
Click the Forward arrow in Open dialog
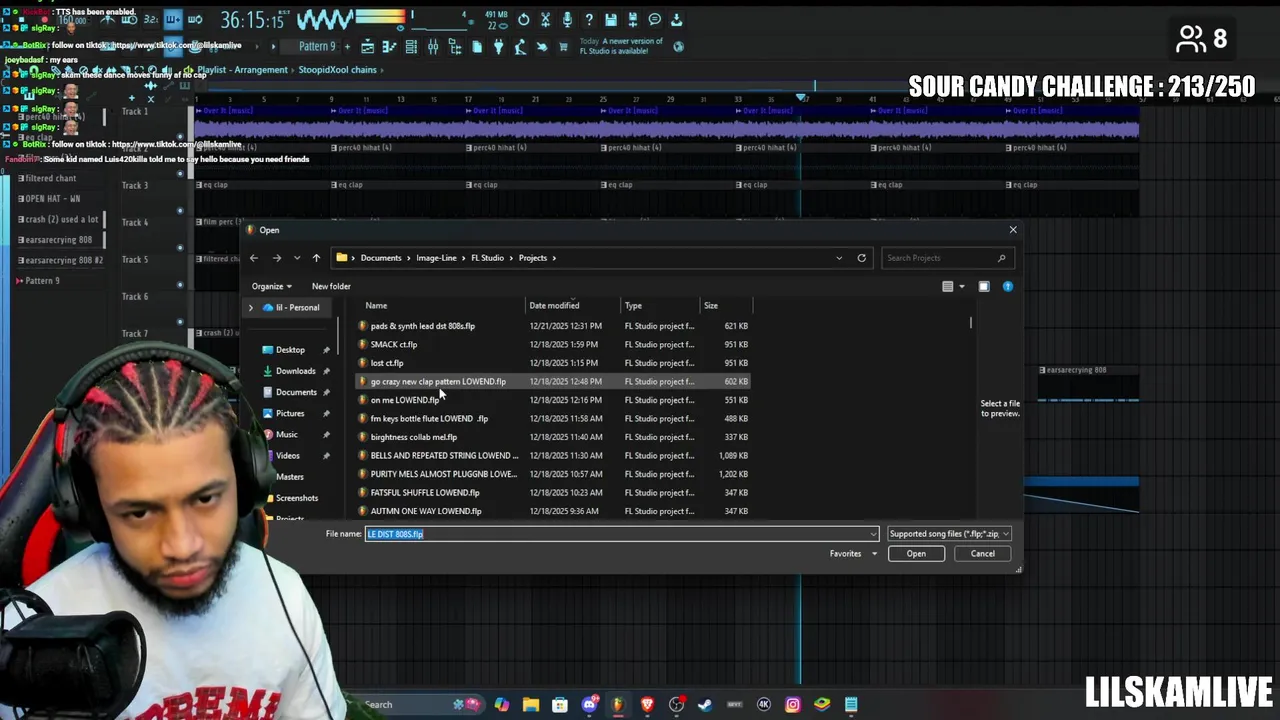coord(277,258)
